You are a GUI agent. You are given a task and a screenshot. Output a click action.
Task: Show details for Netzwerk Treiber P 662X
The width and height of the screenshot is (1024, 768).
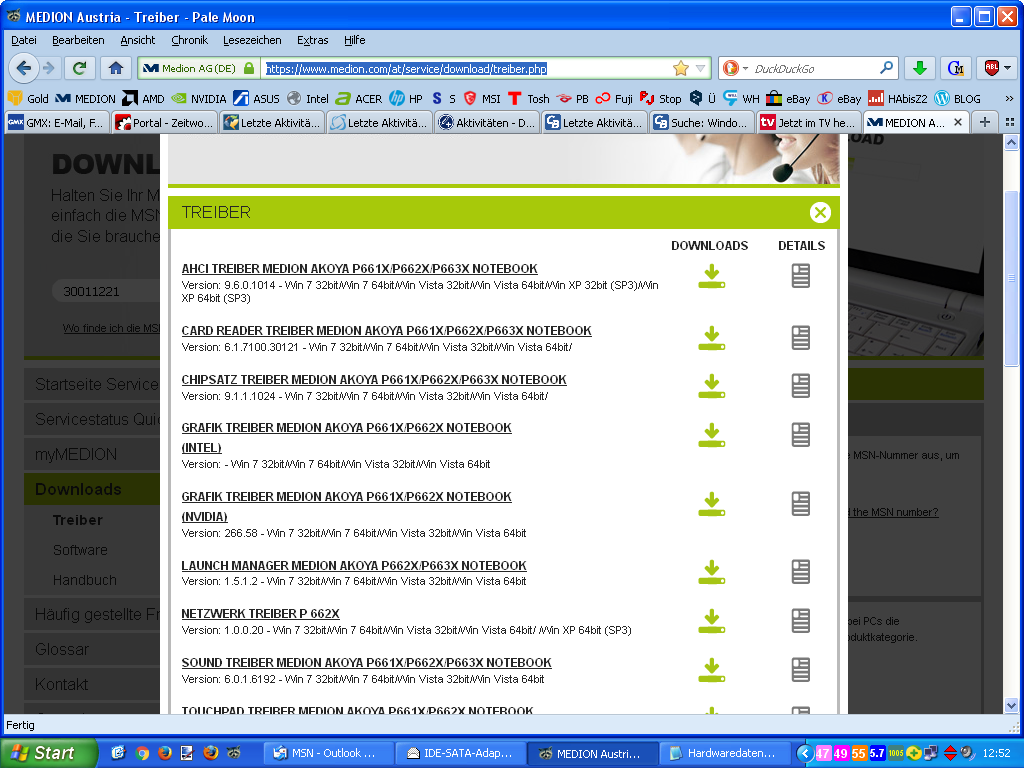(801, 621)
